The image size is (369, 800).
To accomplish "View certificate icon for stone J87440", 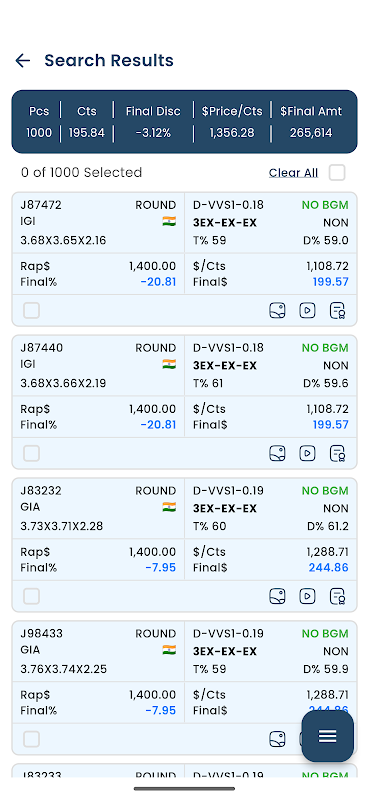I will point(337,453).
